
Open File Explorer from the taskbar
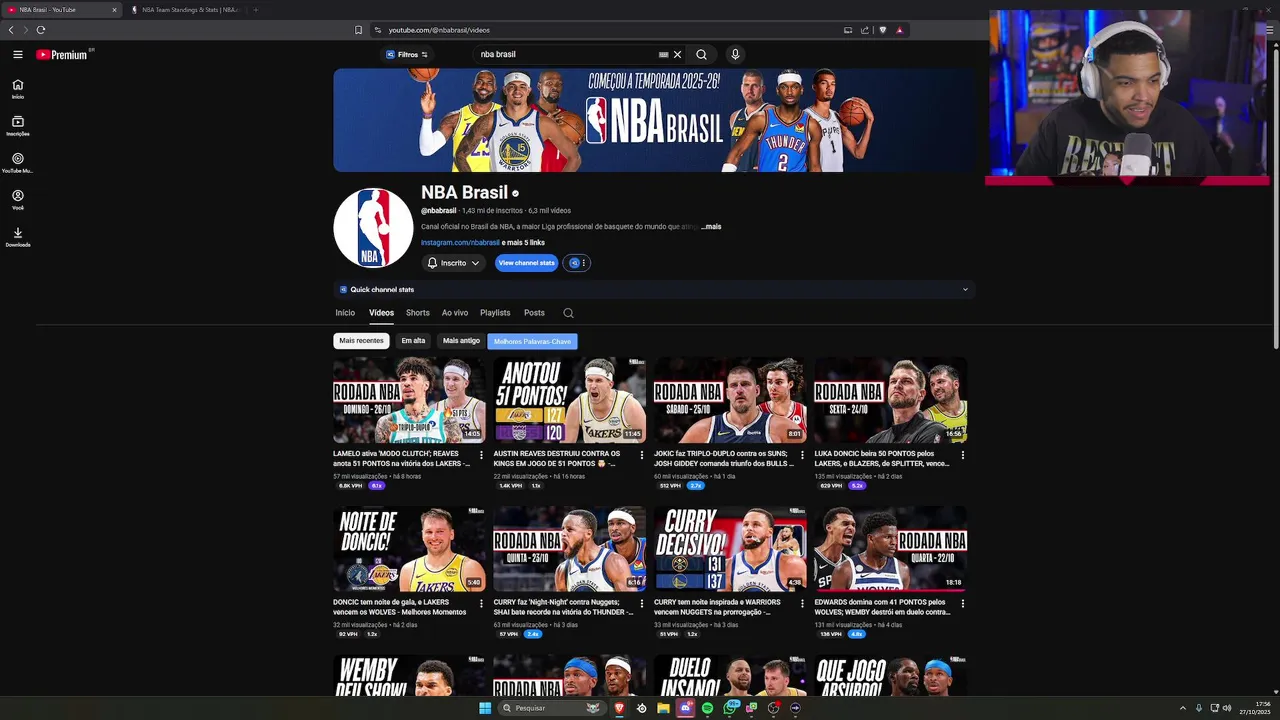tap(663, 708)
